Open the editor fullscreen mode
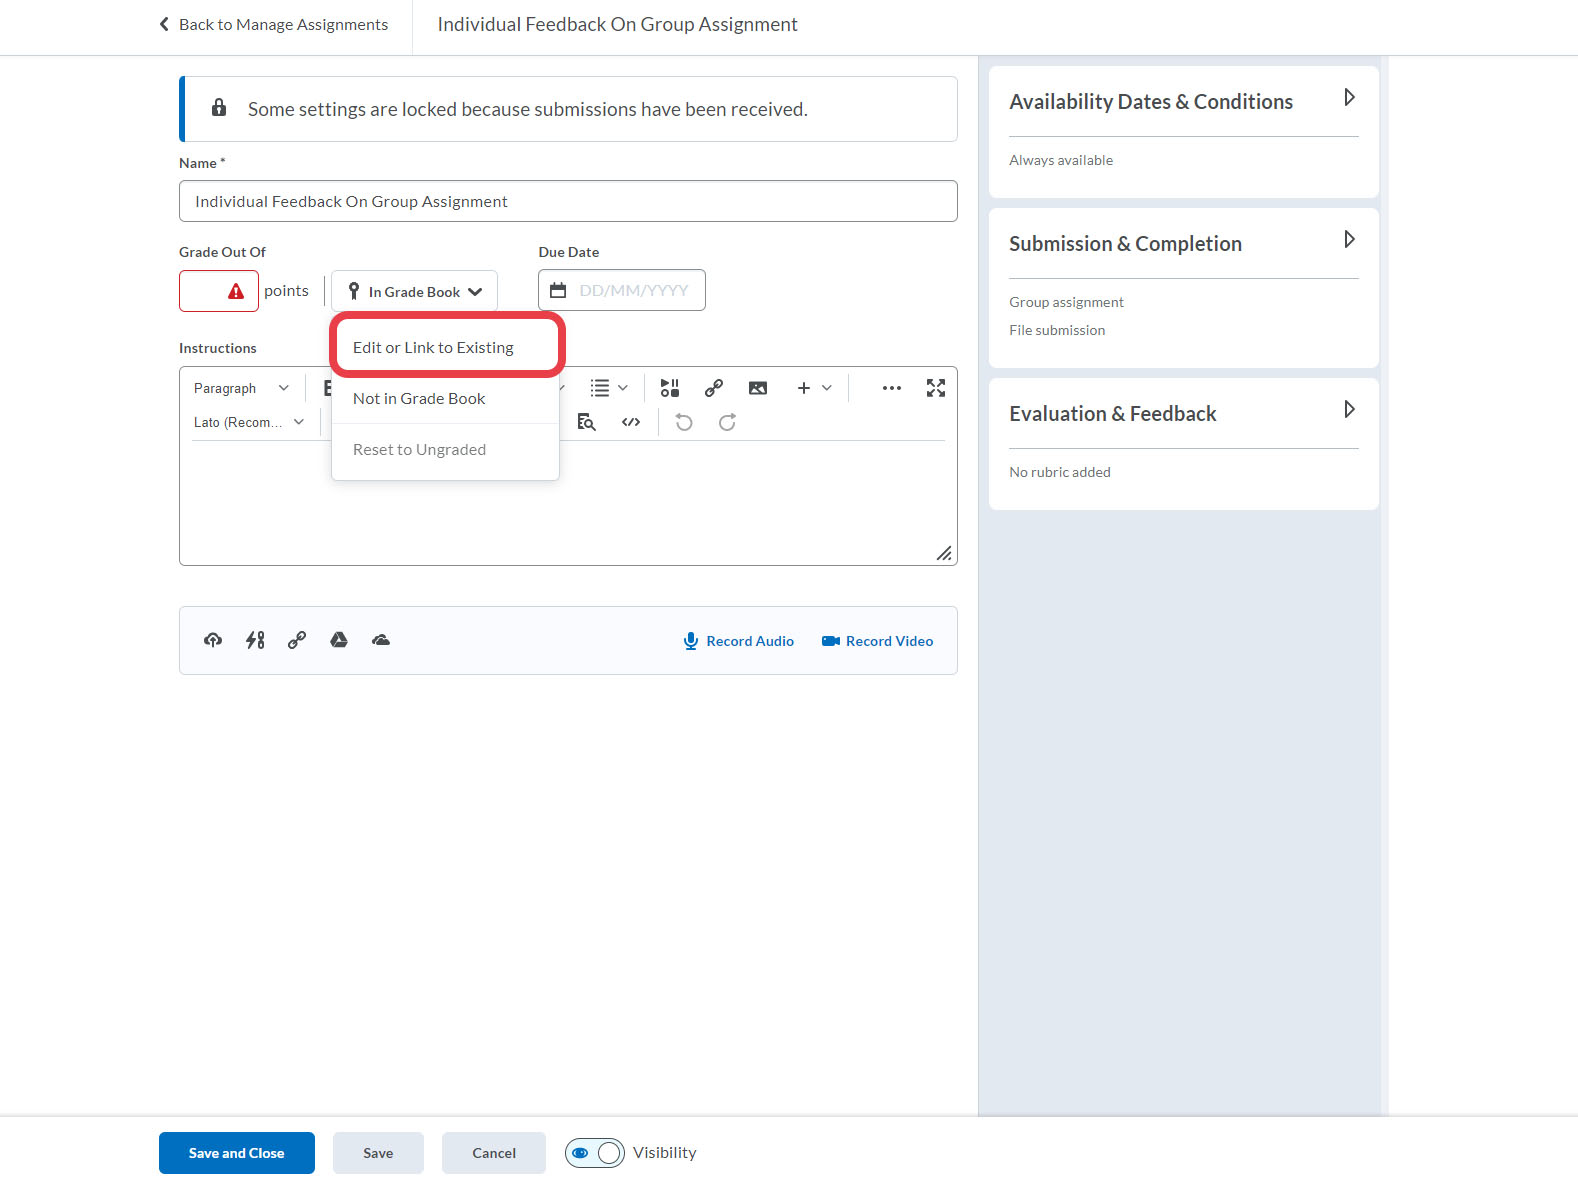This screenshot has height=1189, width=1578. [x=935, y=388]
